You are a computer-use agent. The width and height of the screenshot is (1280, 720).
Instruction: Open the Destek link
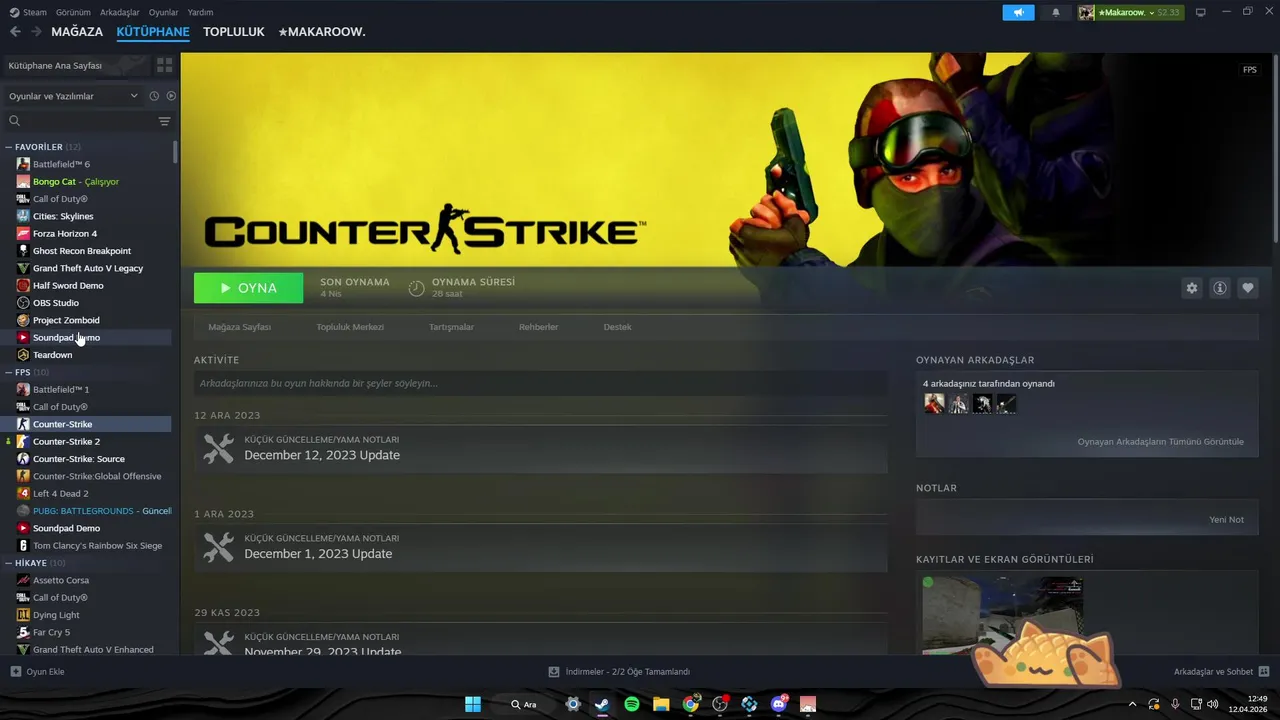pyautogui.click(x=617, y=327)
